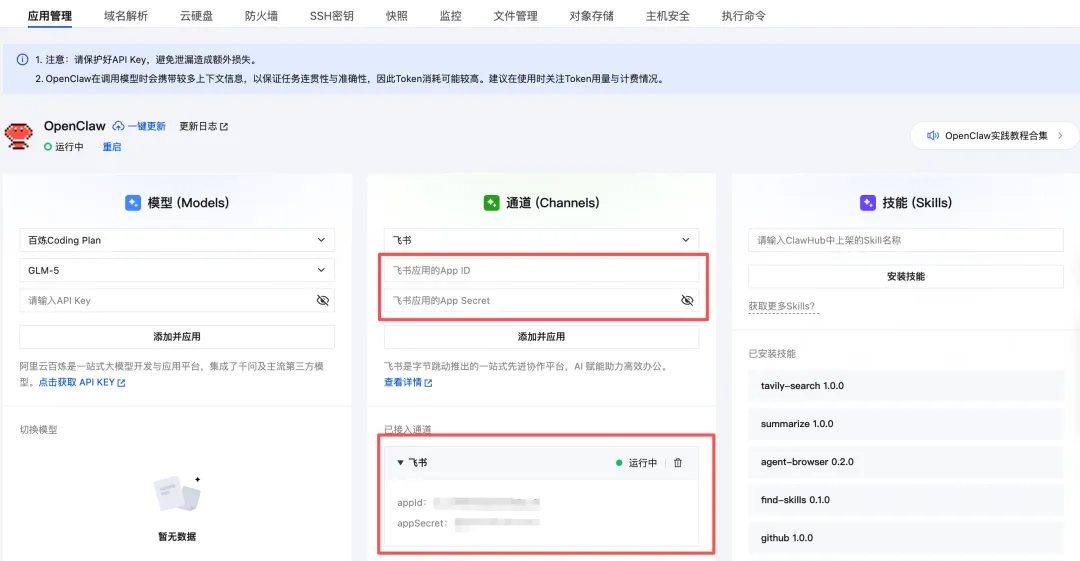Open the 应用管理 tab
This screenshot has width=1080, height=561.
(x=50, y=16)
